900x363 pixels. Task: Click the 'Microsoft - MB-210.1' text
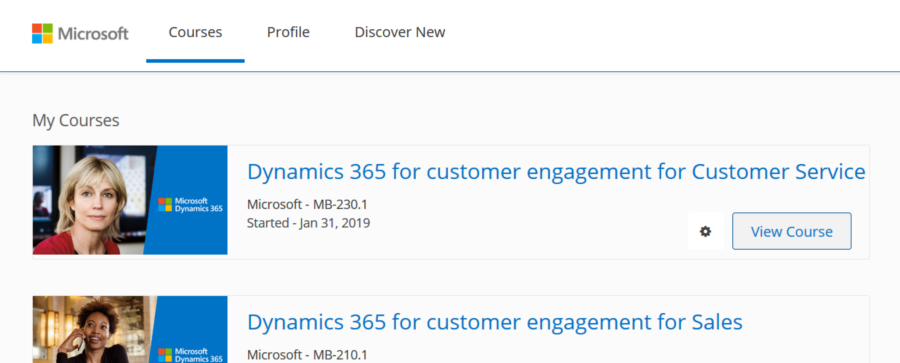(x=307, y=355)
